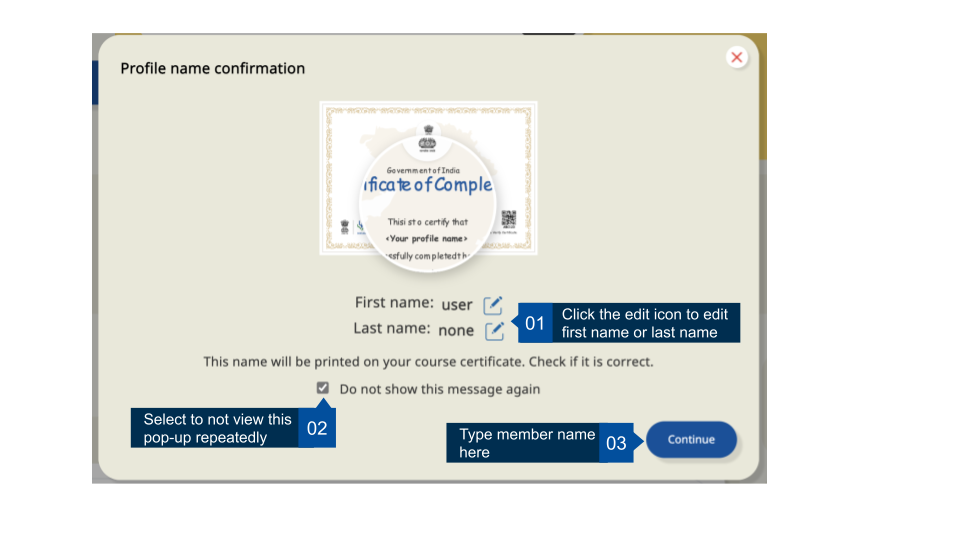Click the 'Profile name confirmation' dialog title
The image size is (960, 540).
click(213, 69)
